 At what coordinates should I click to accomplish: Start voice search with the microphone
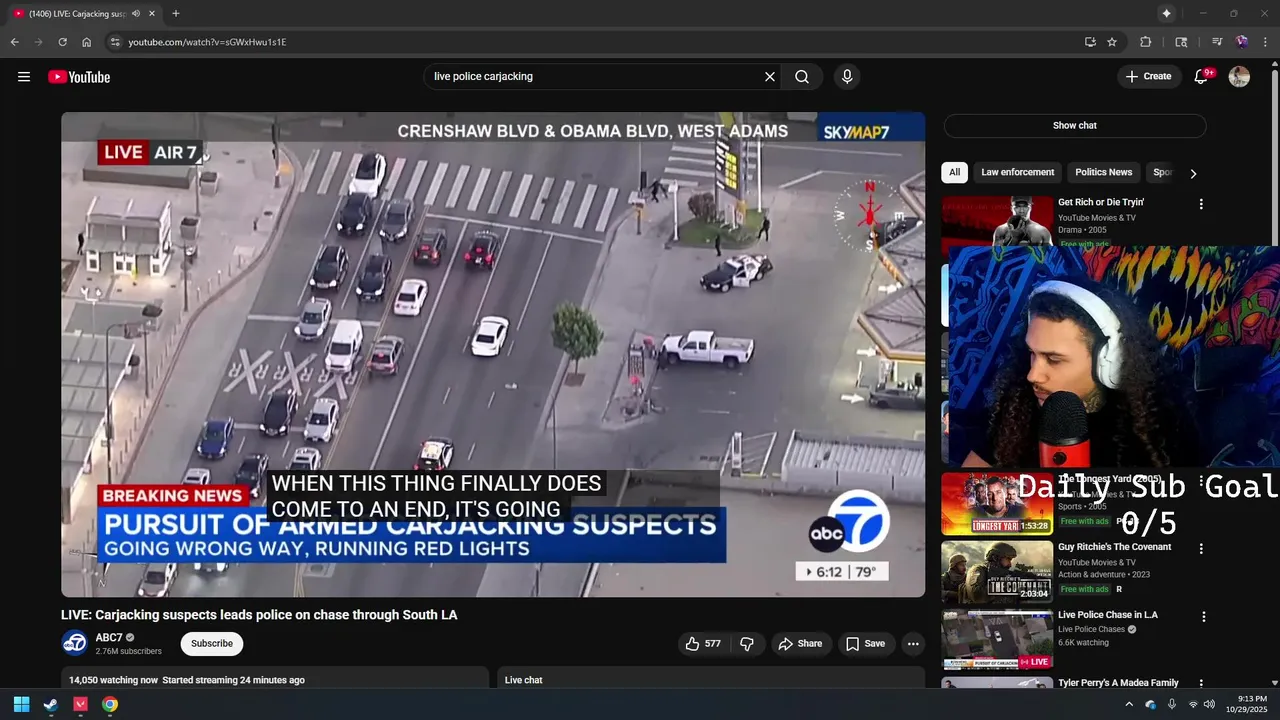(847, 77)
